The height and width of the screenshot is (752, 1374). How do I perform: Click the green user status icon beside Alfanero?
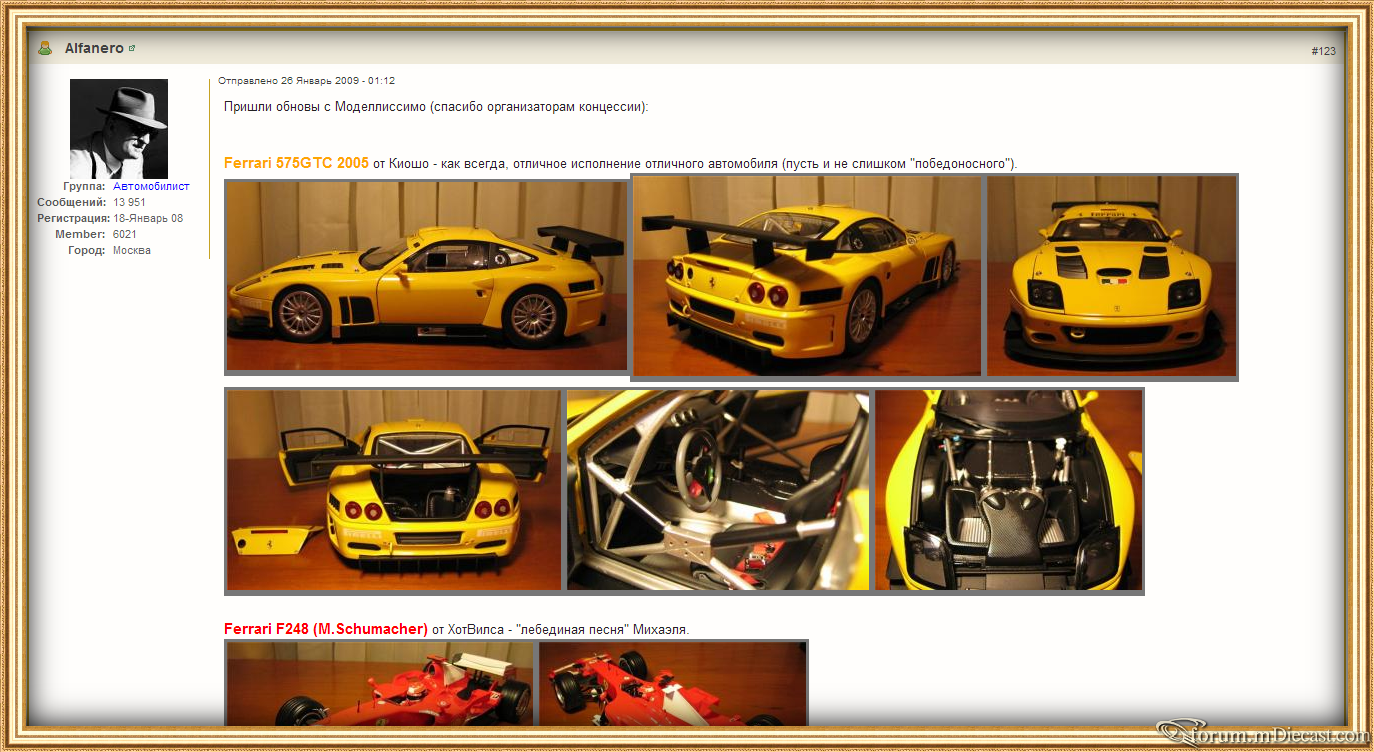pos(45,48)
